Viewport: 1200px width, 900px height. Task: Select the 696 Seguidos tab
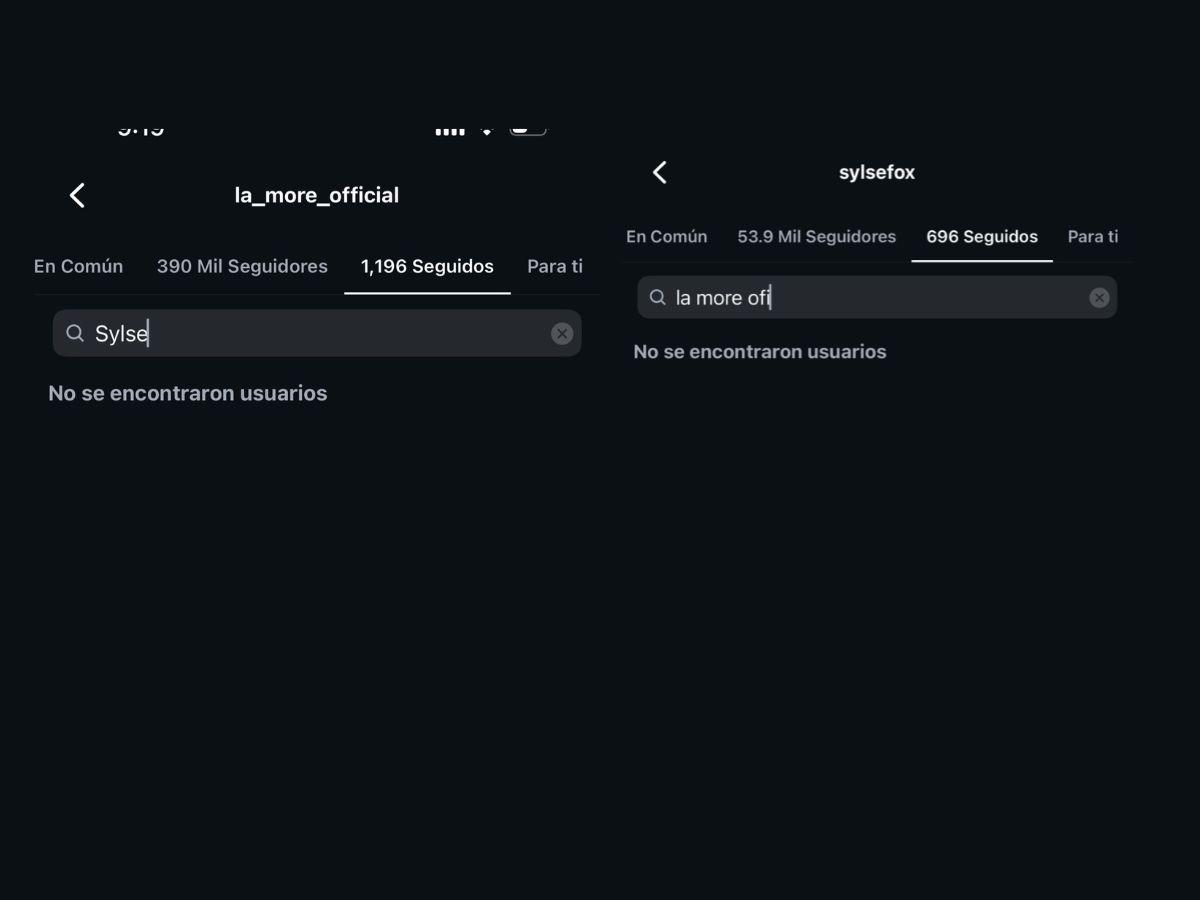(981, 237)
